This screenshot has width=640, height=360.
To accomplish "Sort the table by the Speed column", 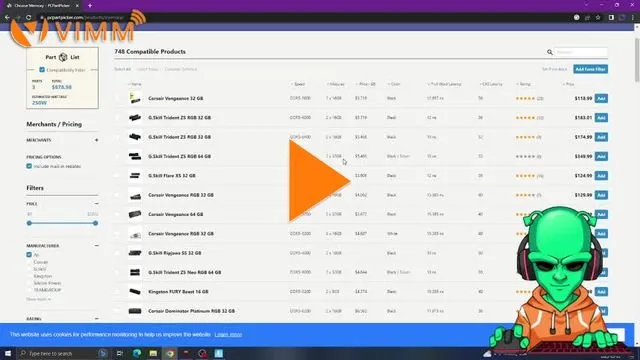I will point(298,84).
